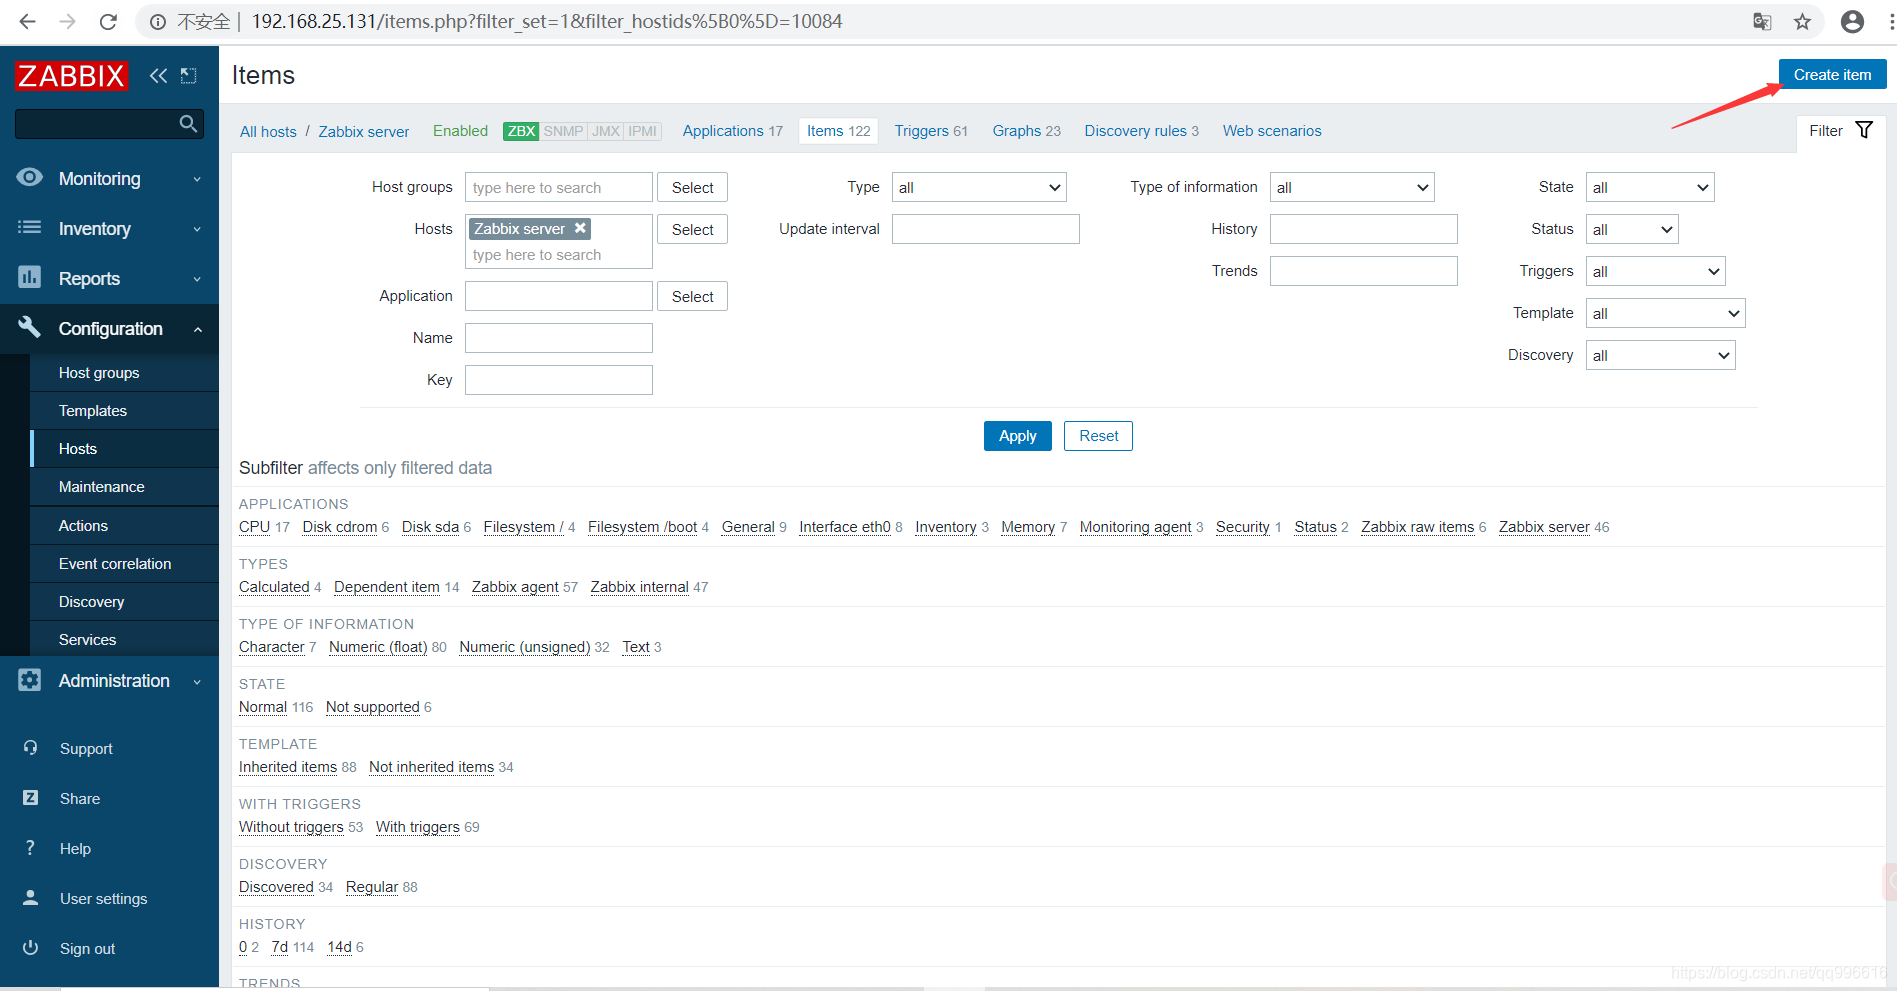Click the All hosts breadcrumb link
The width and height of the screenshot is (1897, 991).
pos(268,131)
